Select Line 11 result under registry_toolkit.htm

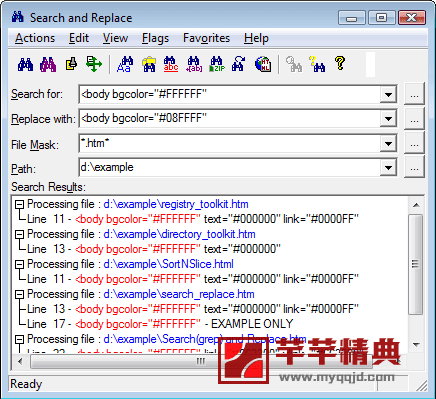pyautogui.click(x=193, y=219)
